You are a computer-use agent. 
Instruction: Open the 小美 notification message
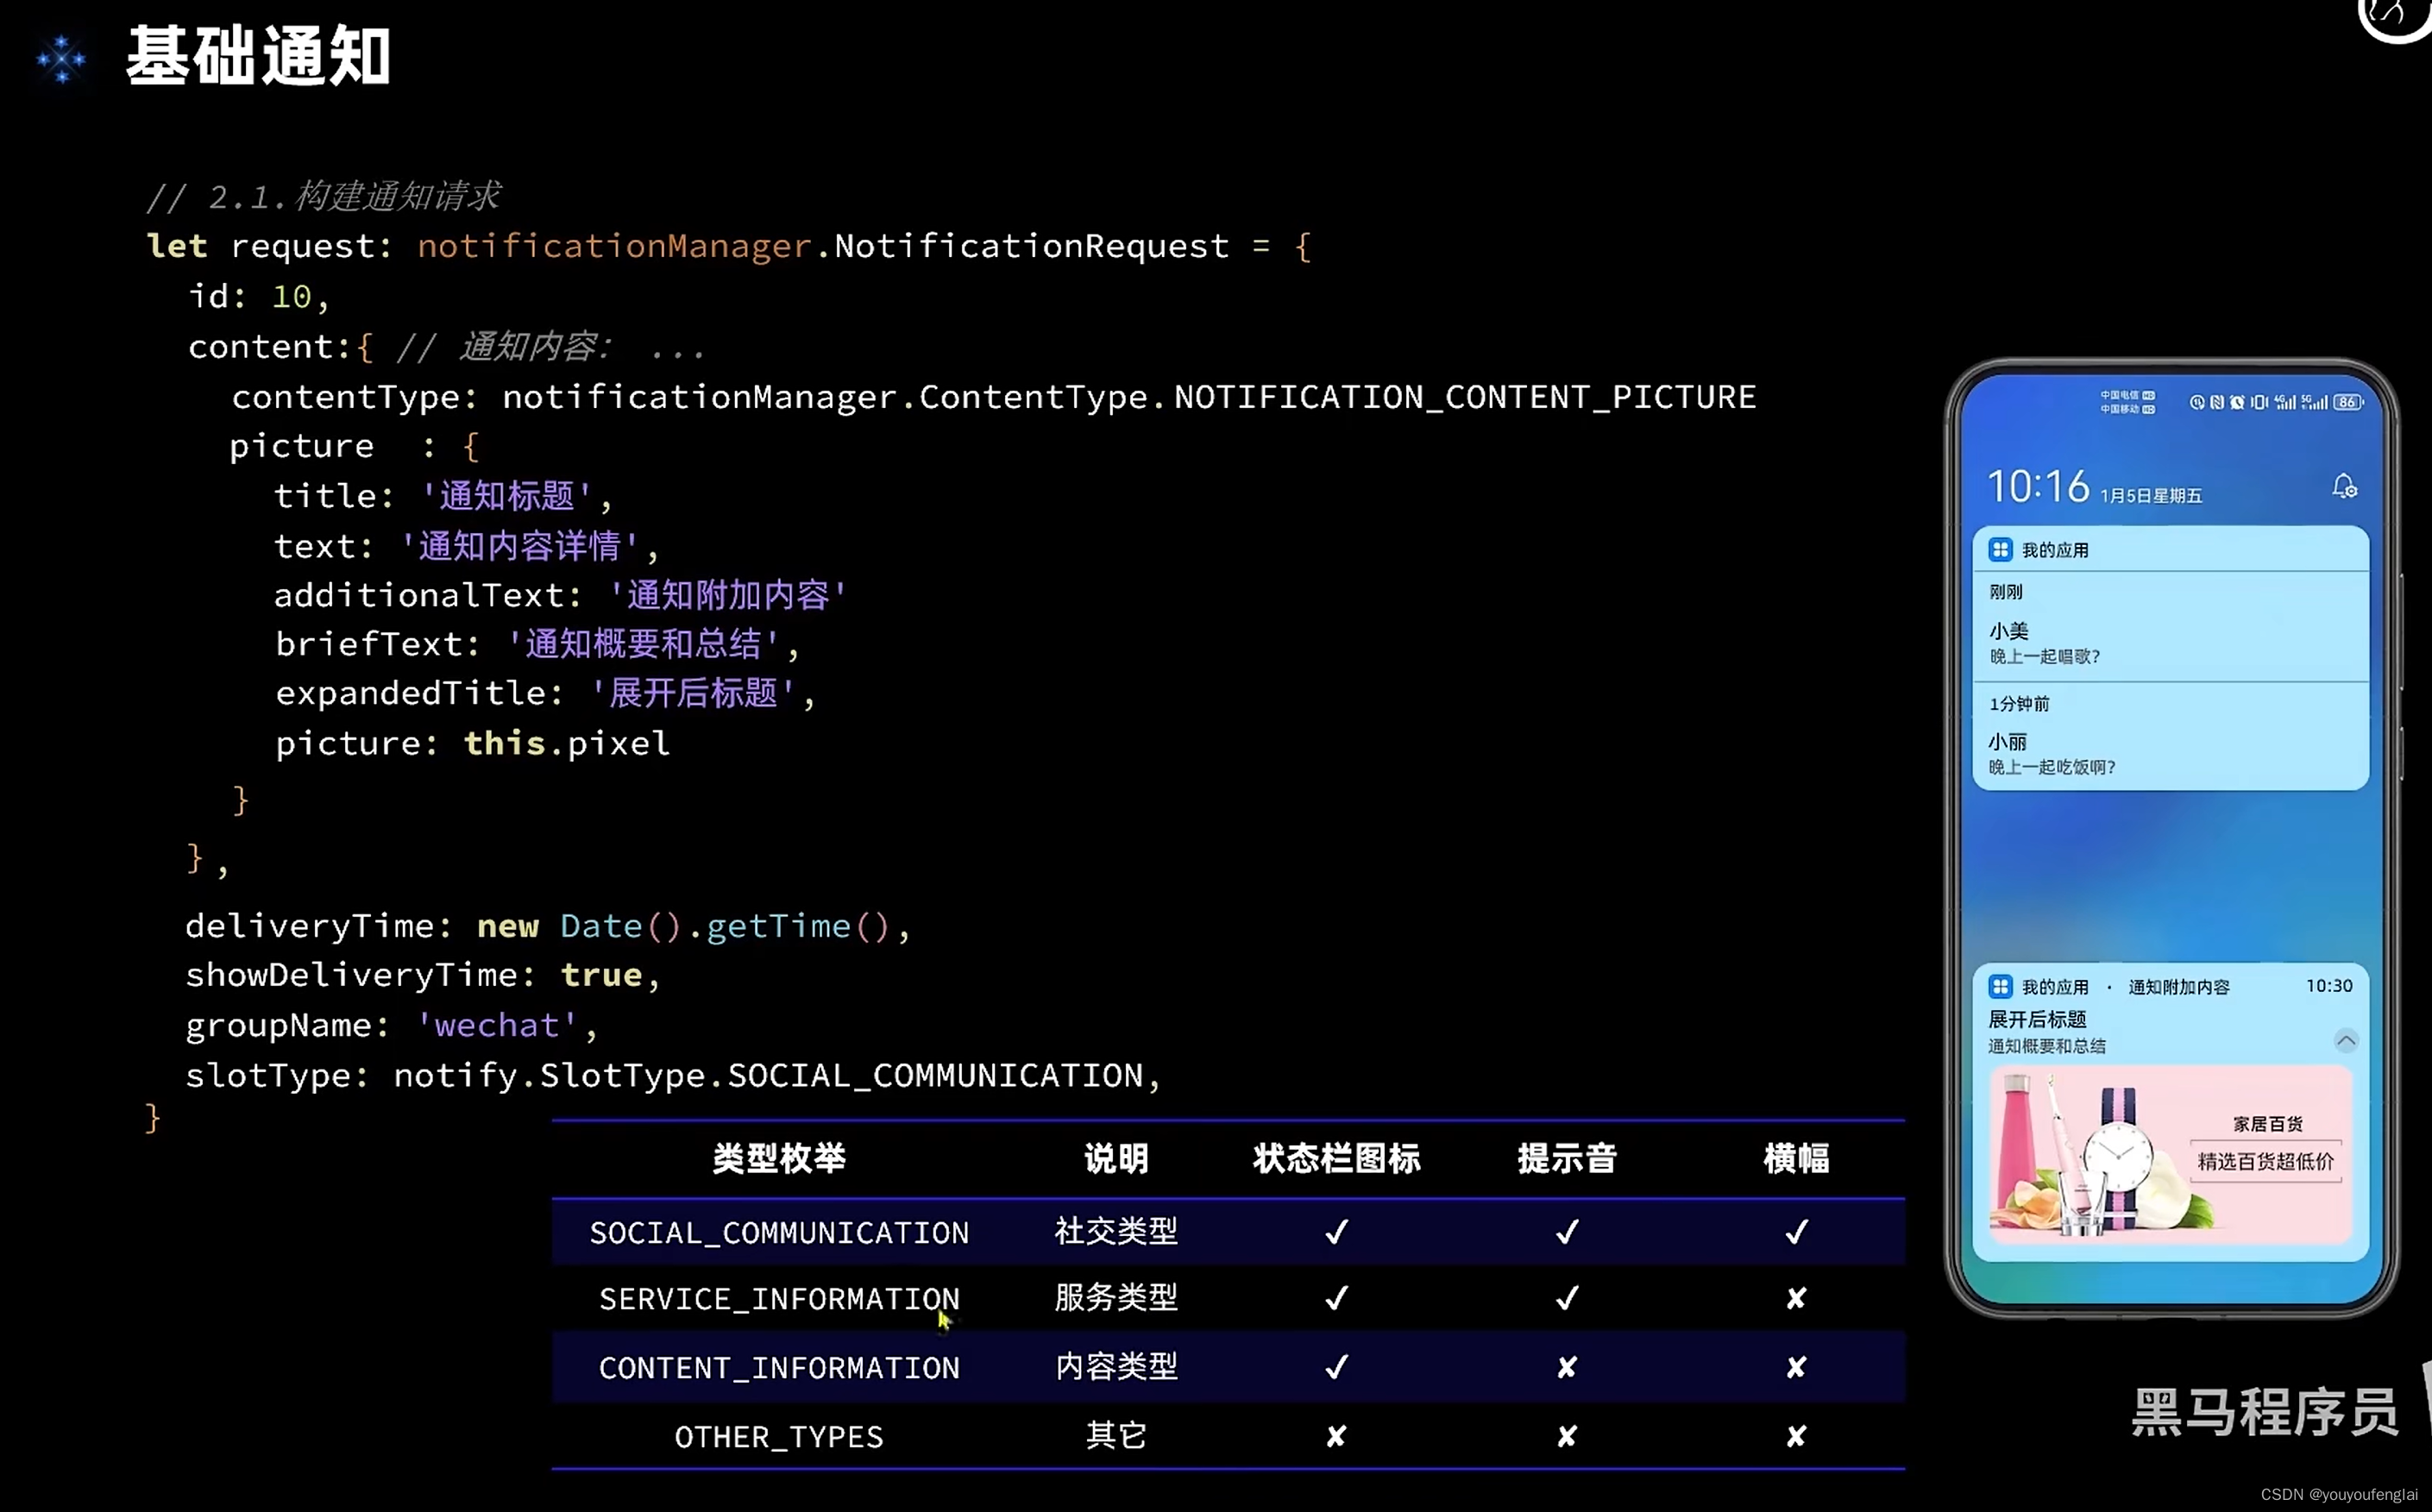[2170, 627]
